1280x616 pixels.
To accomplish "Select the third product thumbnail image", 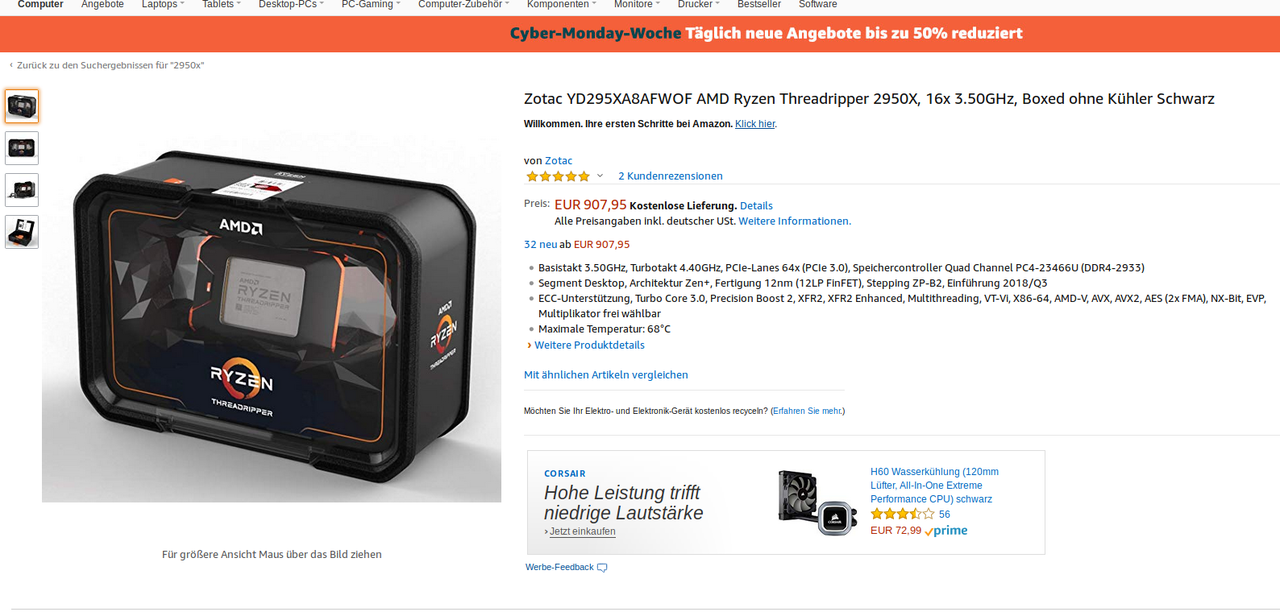I will (x=22, y=190).
